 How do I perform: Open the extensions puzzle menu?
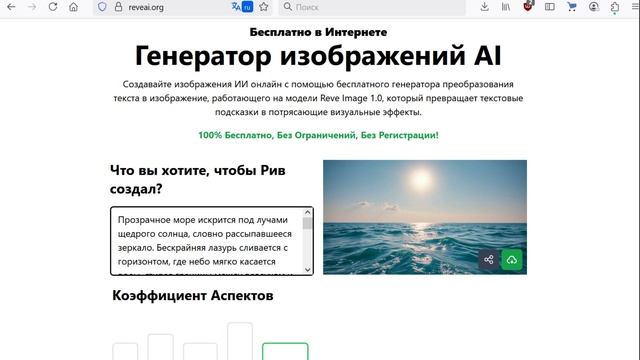pyautogui.click(x=615, y=7)
